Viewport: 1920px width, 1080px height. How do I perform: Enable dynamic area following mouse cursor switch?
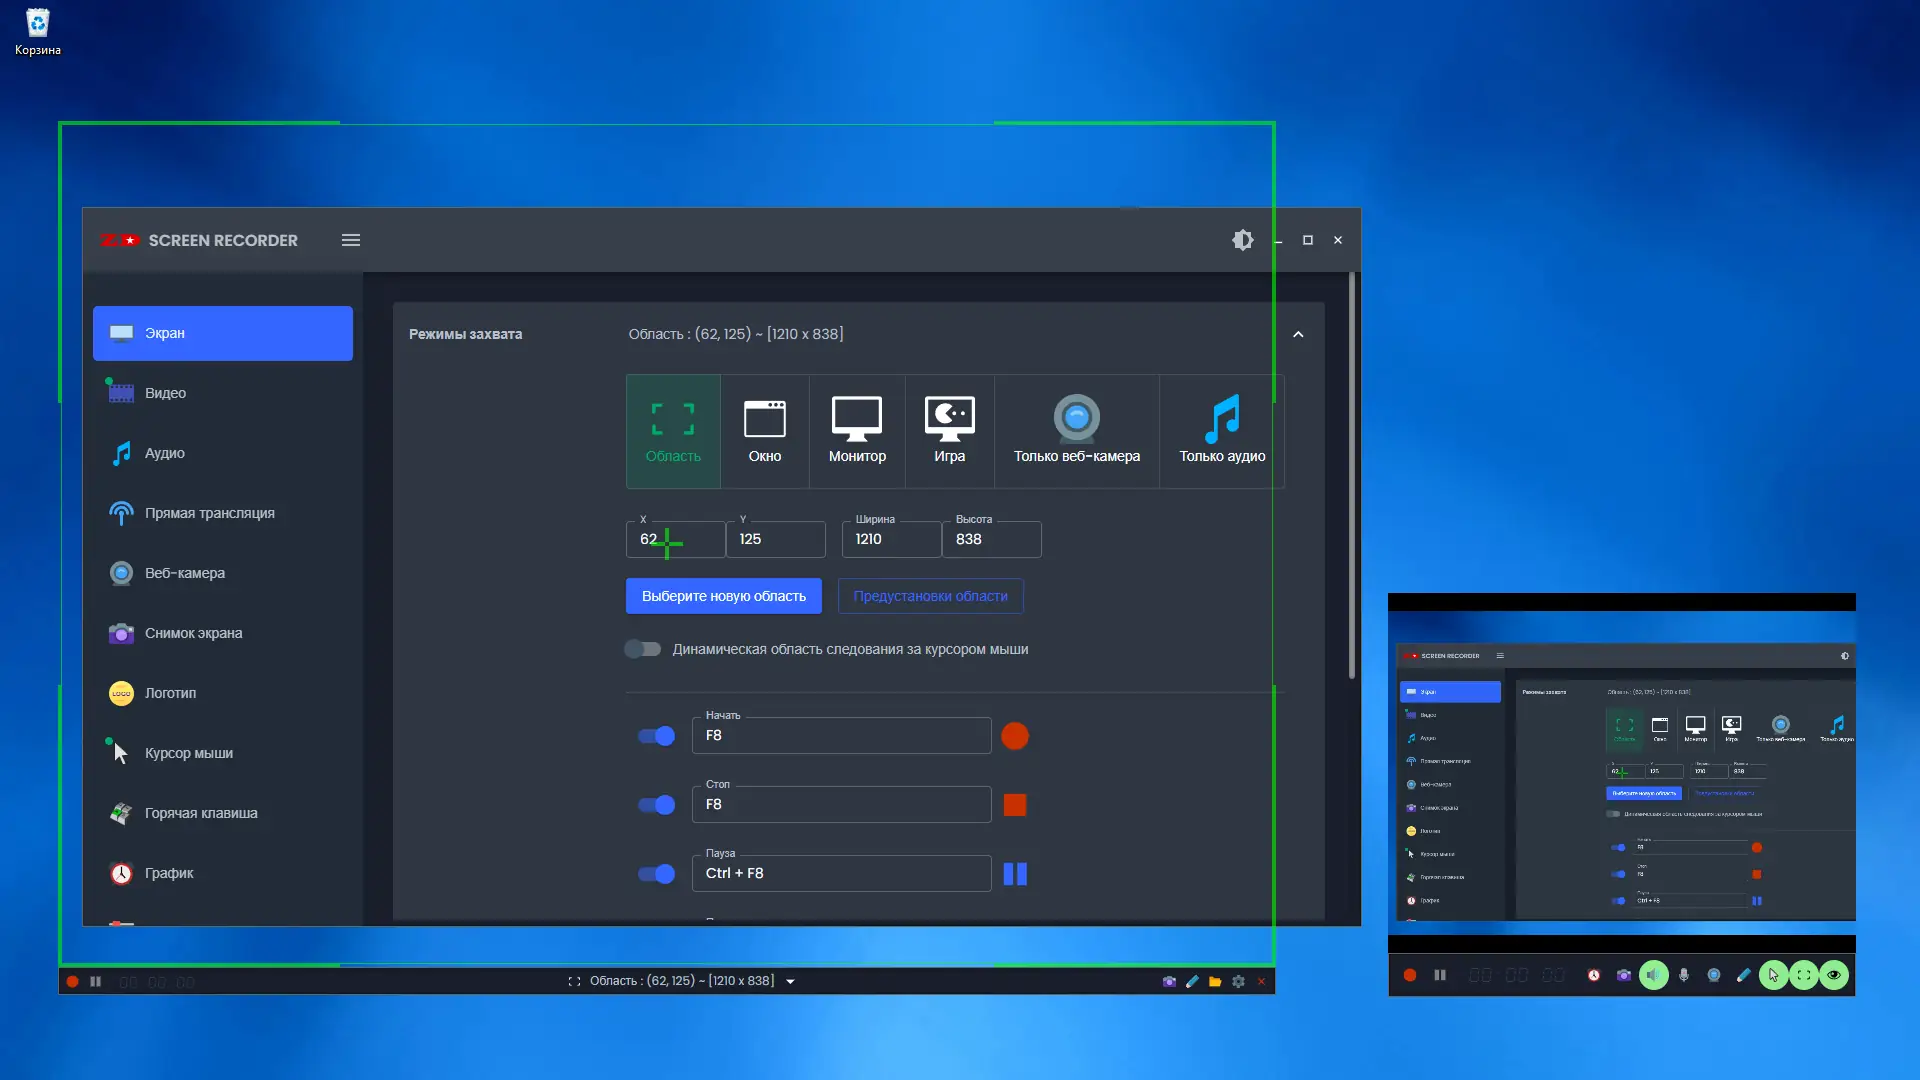(643, 649)
